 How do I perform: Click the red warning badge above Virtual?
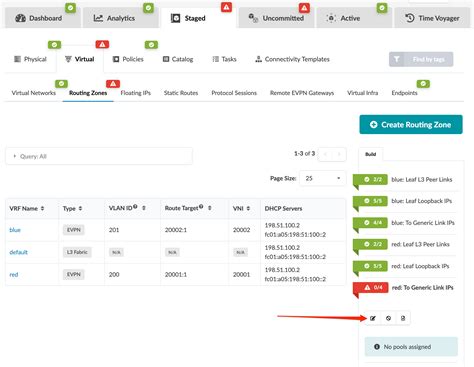pos(102,44)
